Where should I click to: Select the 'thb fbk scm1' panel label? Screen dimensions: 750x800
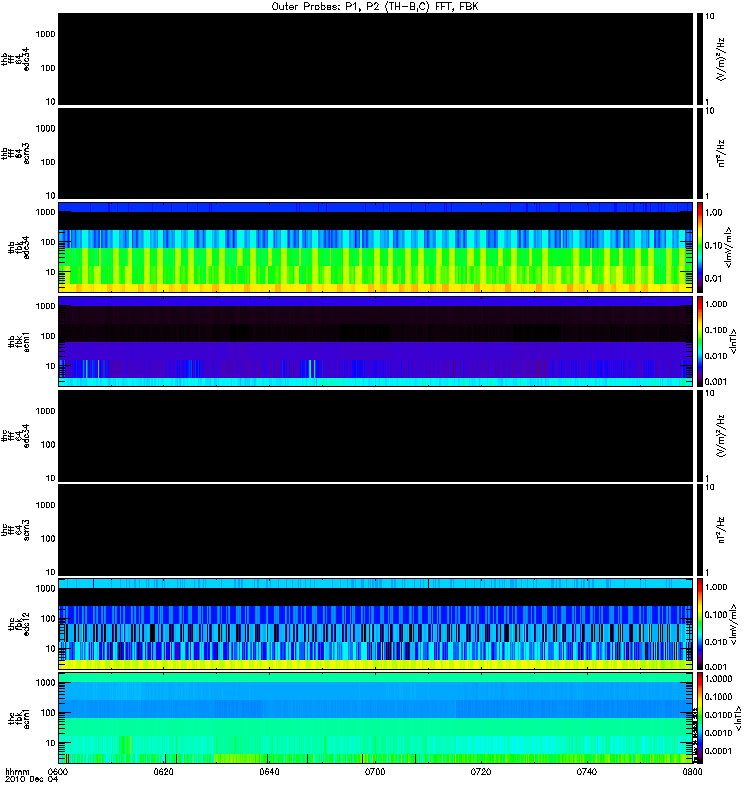coord(19,342)
